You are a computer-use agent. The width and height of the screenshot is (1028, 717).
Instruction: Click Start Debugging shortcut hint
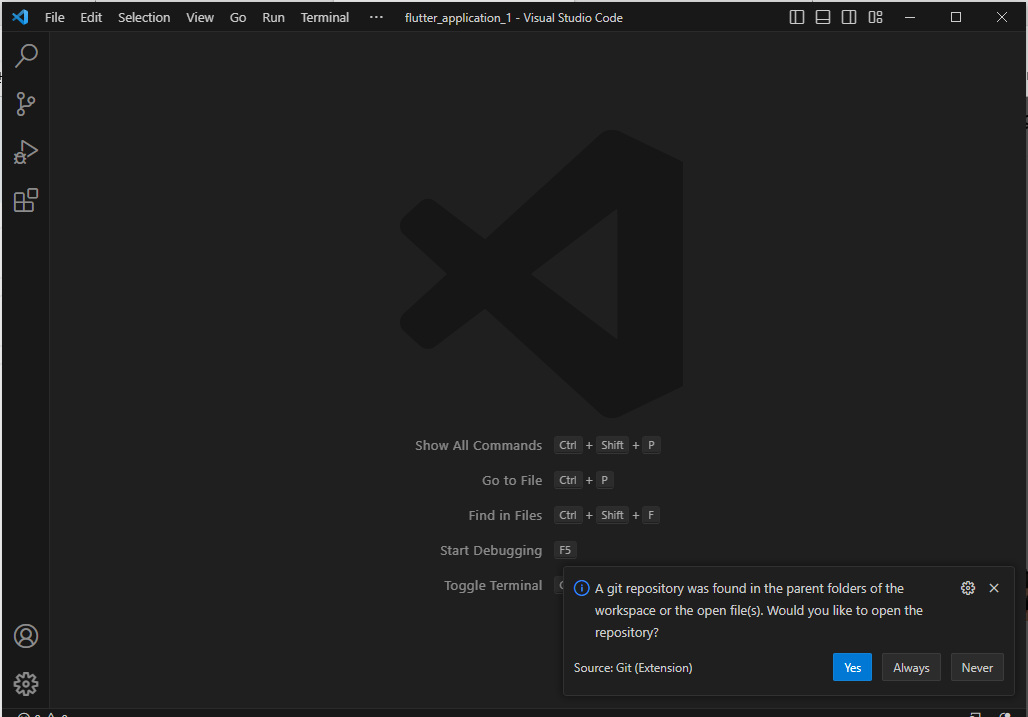click(x=491, y=551)
